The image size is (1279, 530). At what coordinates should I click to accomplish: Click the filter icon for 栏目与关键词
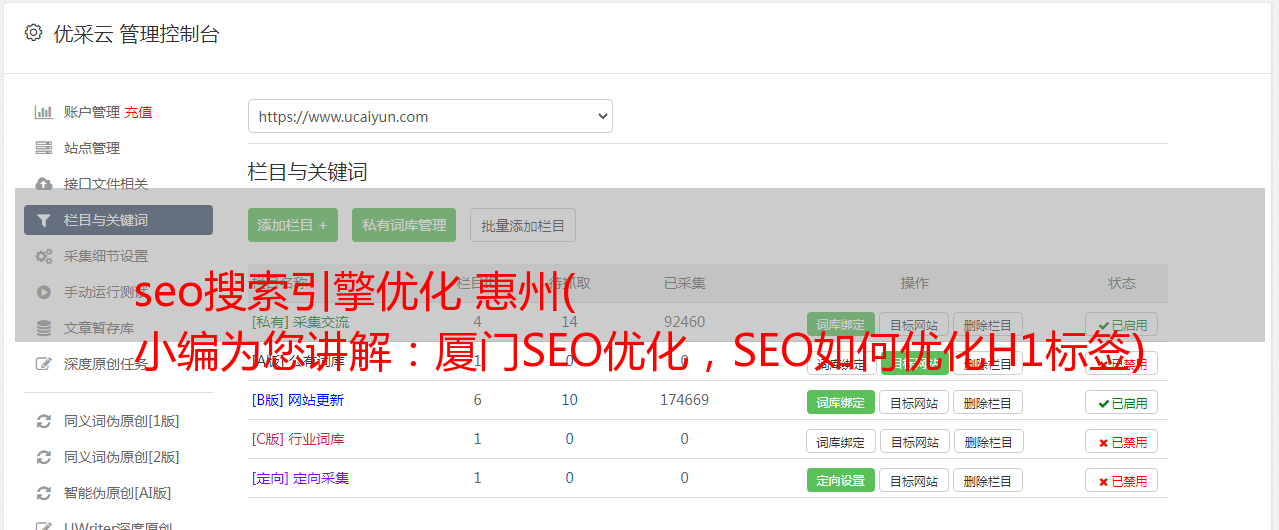coord(43,220)
